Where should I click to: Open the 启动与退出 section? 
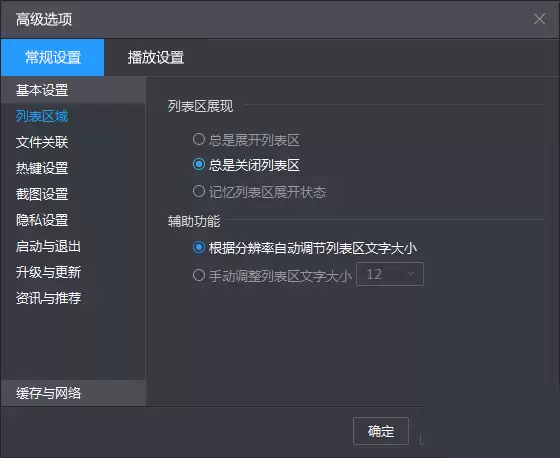(73, 246)
